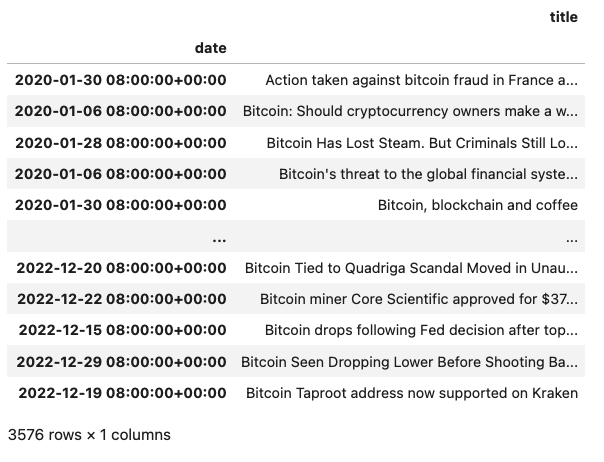Select the "Bitcoin miner Core Scientific" title cell

tap(418, 299)
